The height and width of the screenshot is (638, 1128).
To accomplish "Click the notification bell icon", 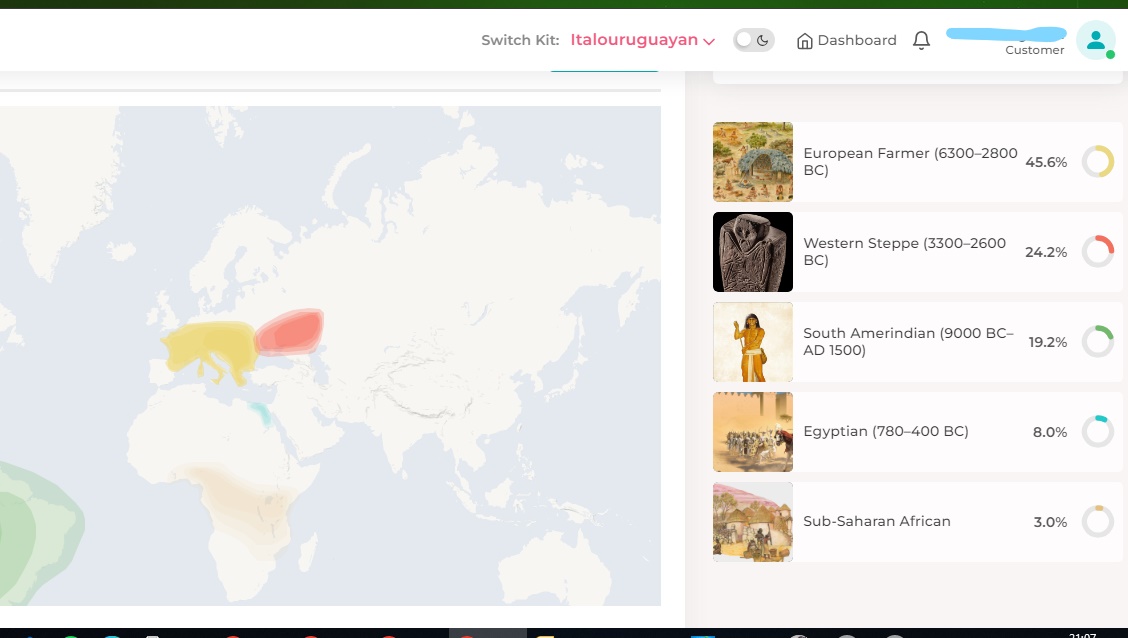I will point(922,40).
